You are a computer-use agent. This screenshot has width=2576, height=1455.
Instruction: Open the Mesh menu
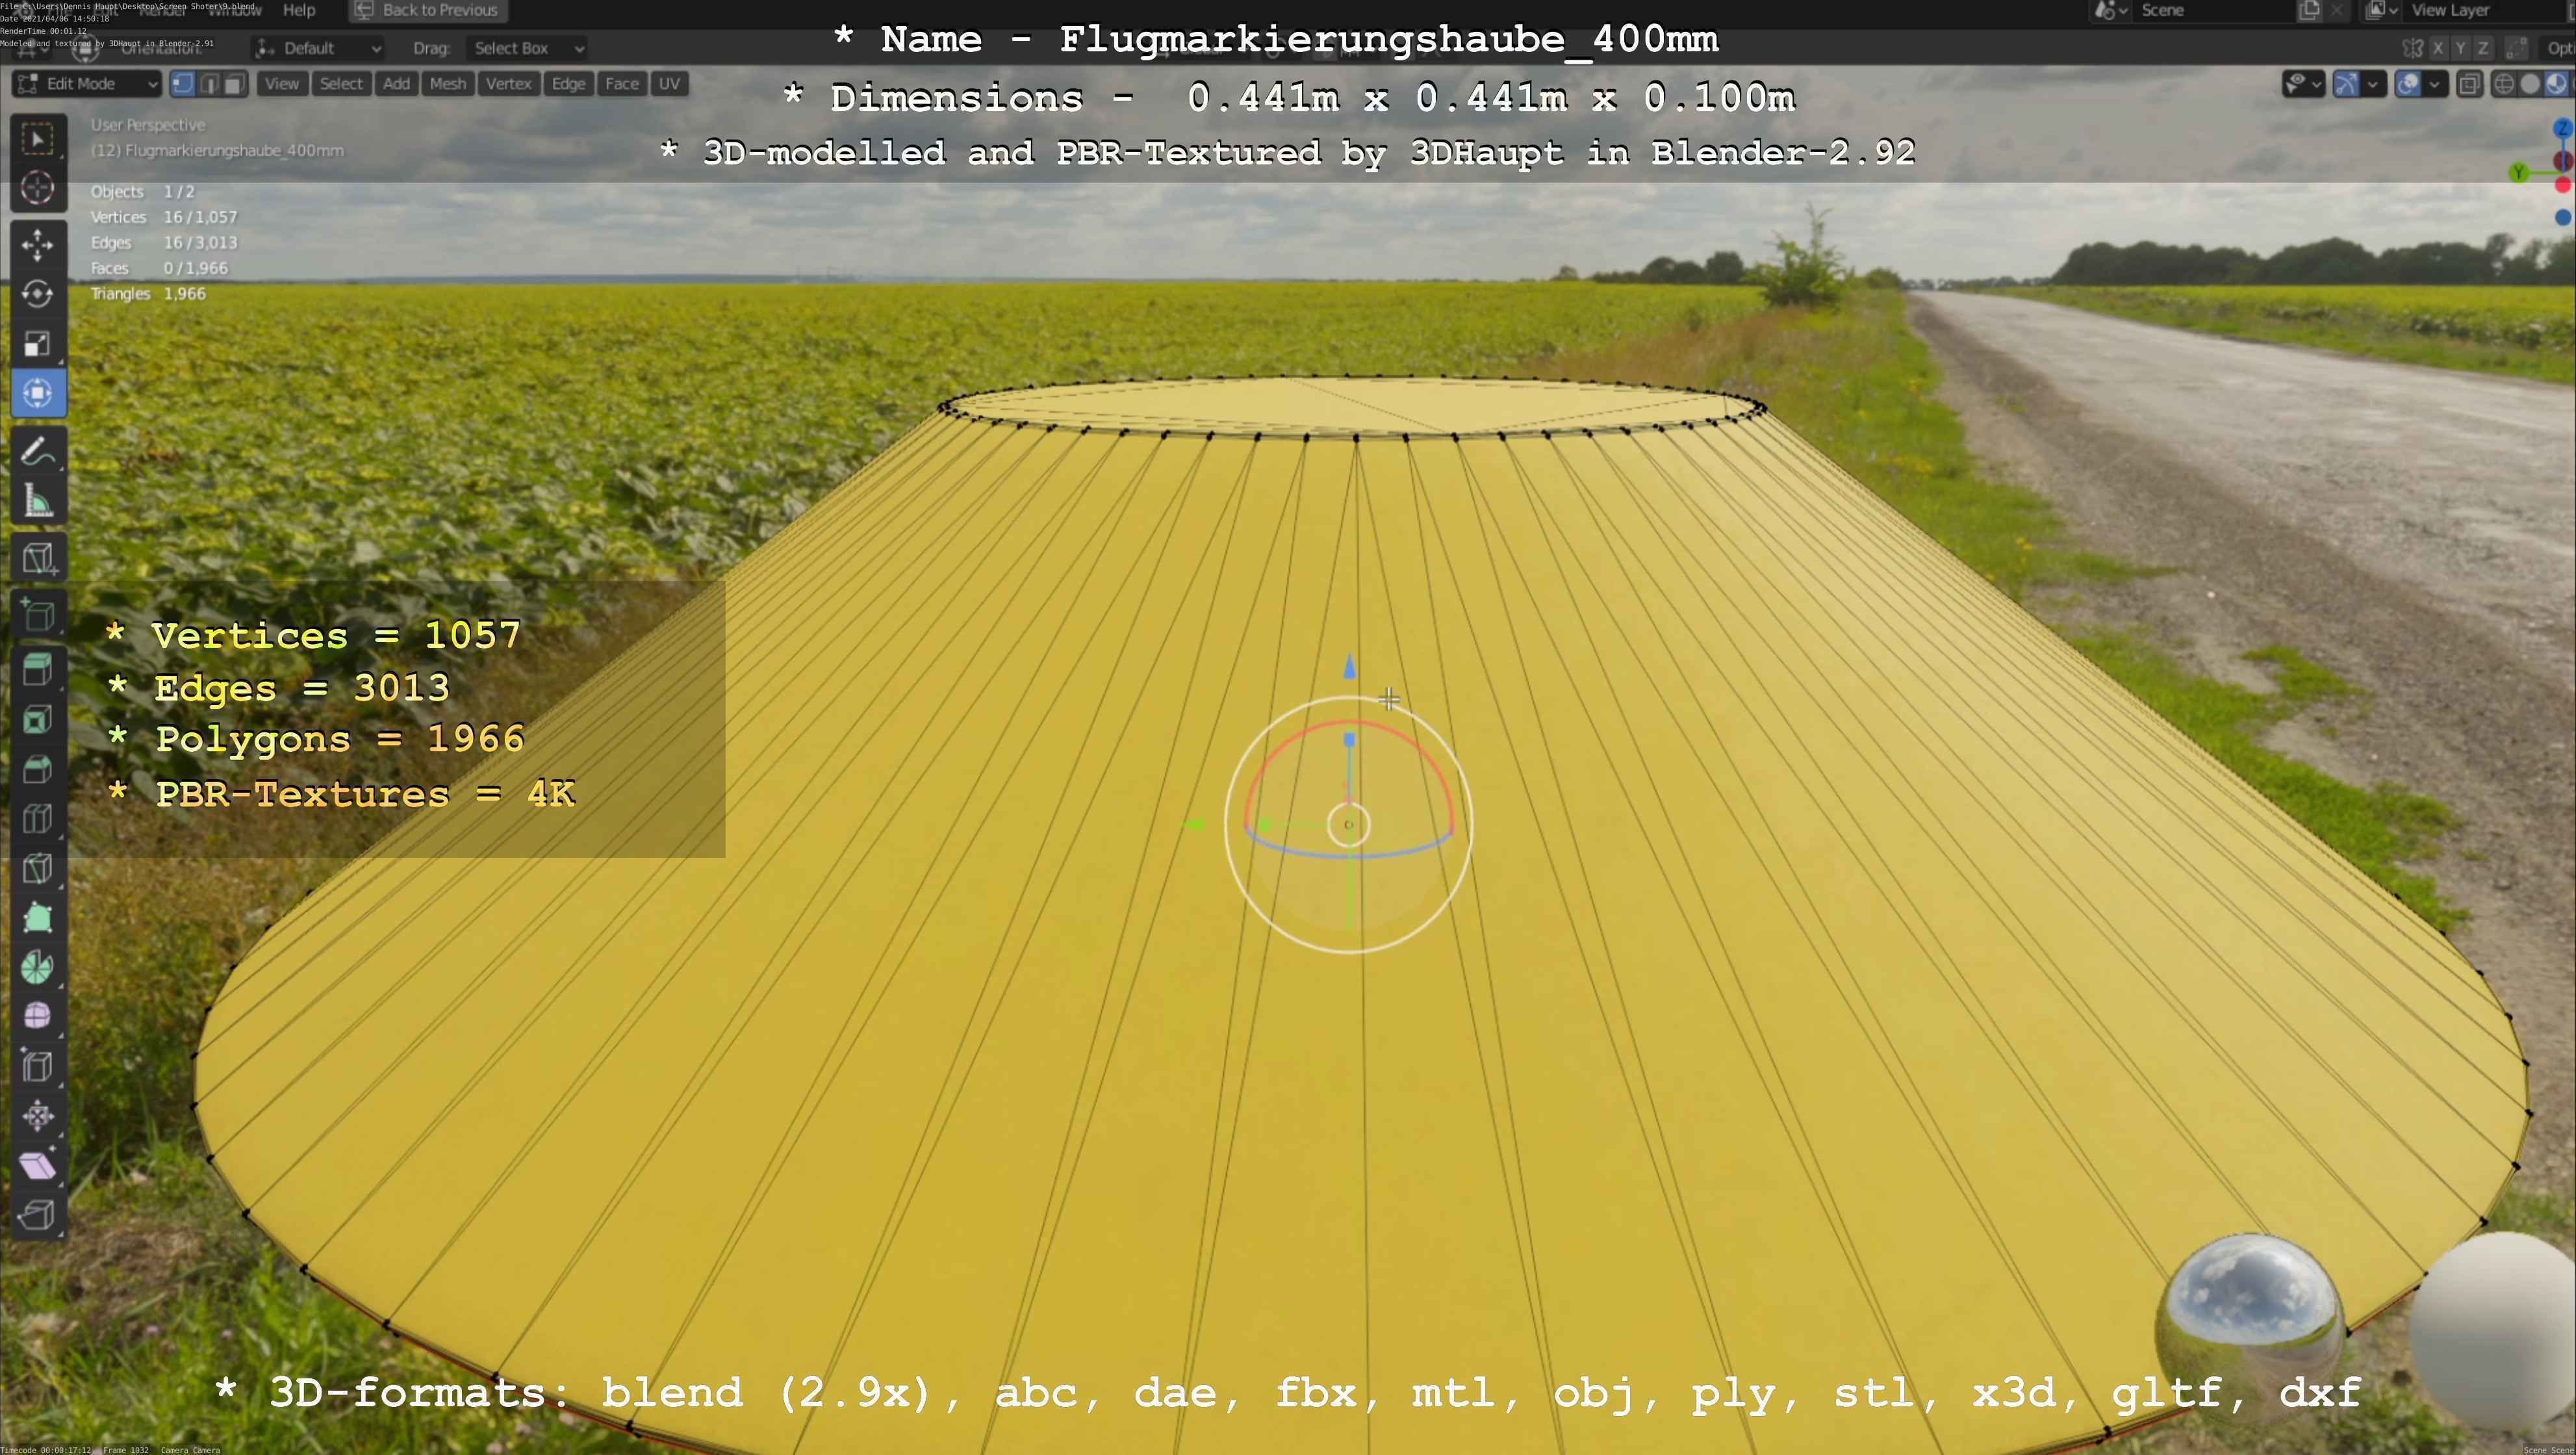click(447, 84)
